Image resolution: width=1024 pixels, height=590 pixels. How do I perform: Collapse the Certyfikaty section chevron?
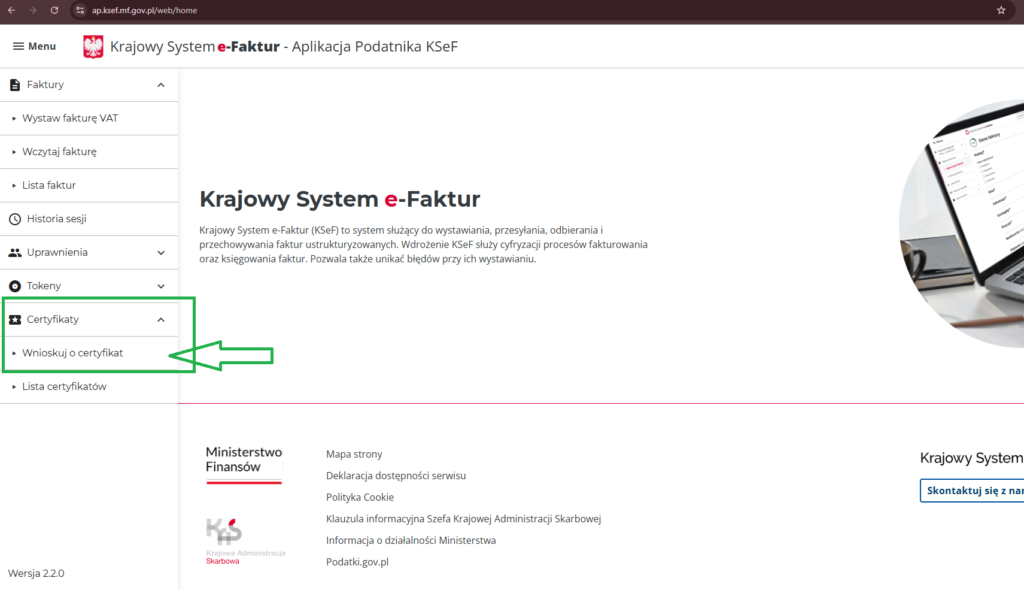click(x=161, y=320)
